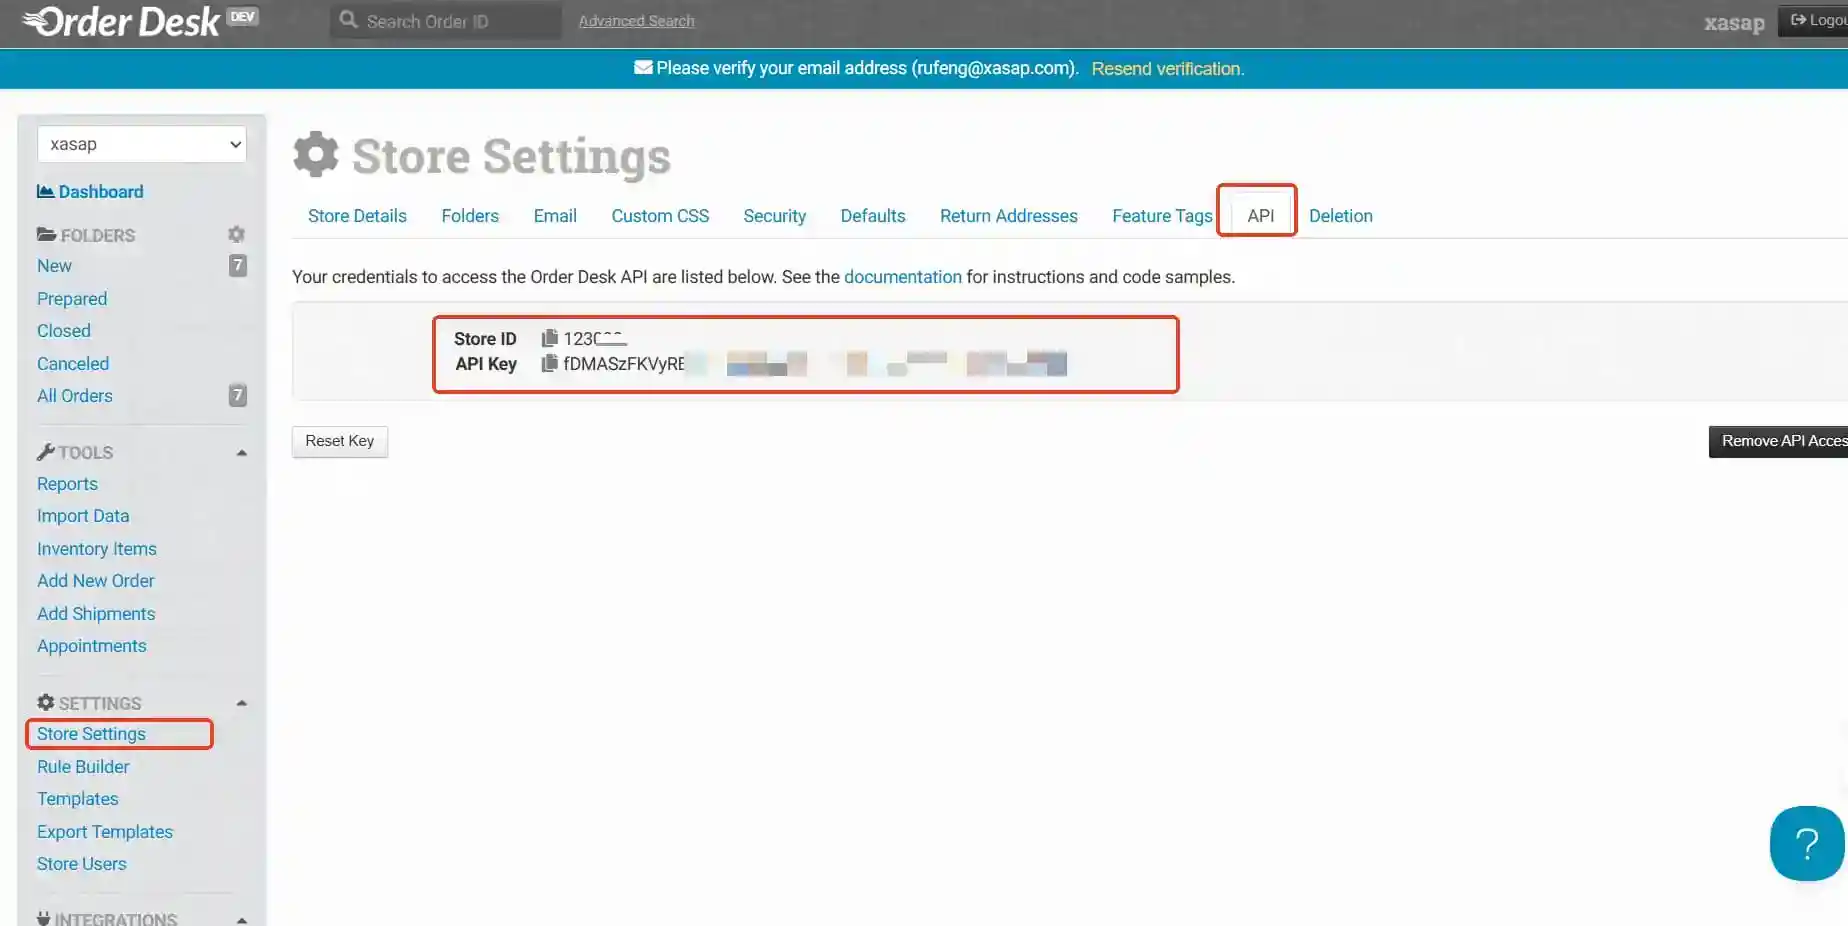Open the Canceled folder
This screenshot has height=926, width=1848.
coord(73,364)
